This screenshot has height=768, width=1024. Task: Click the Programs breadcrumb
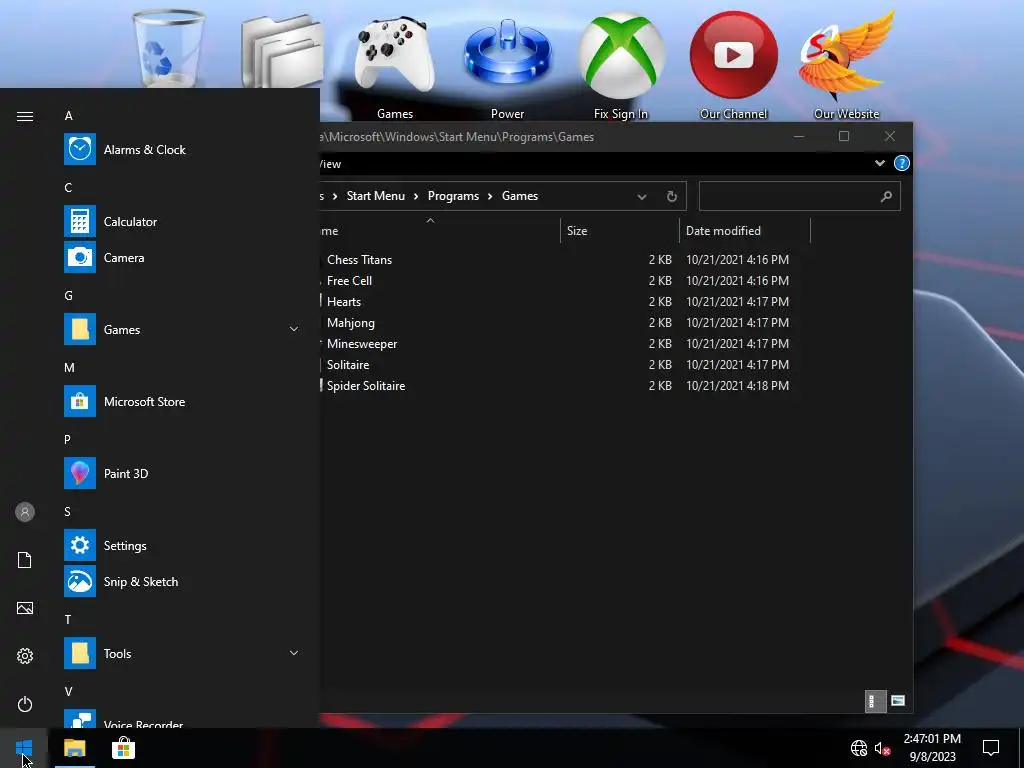(453, 196)
